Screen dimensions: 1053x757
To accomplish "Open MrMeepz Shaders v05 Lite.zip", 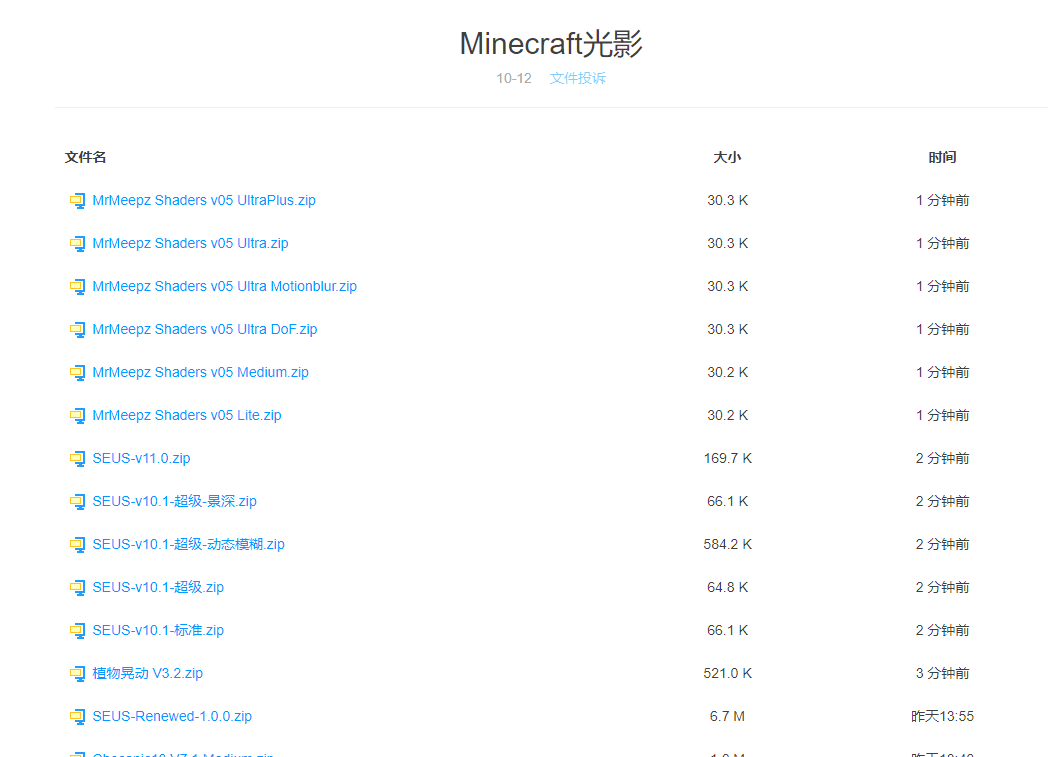I will pyautogui.click(x=187, y=415).
